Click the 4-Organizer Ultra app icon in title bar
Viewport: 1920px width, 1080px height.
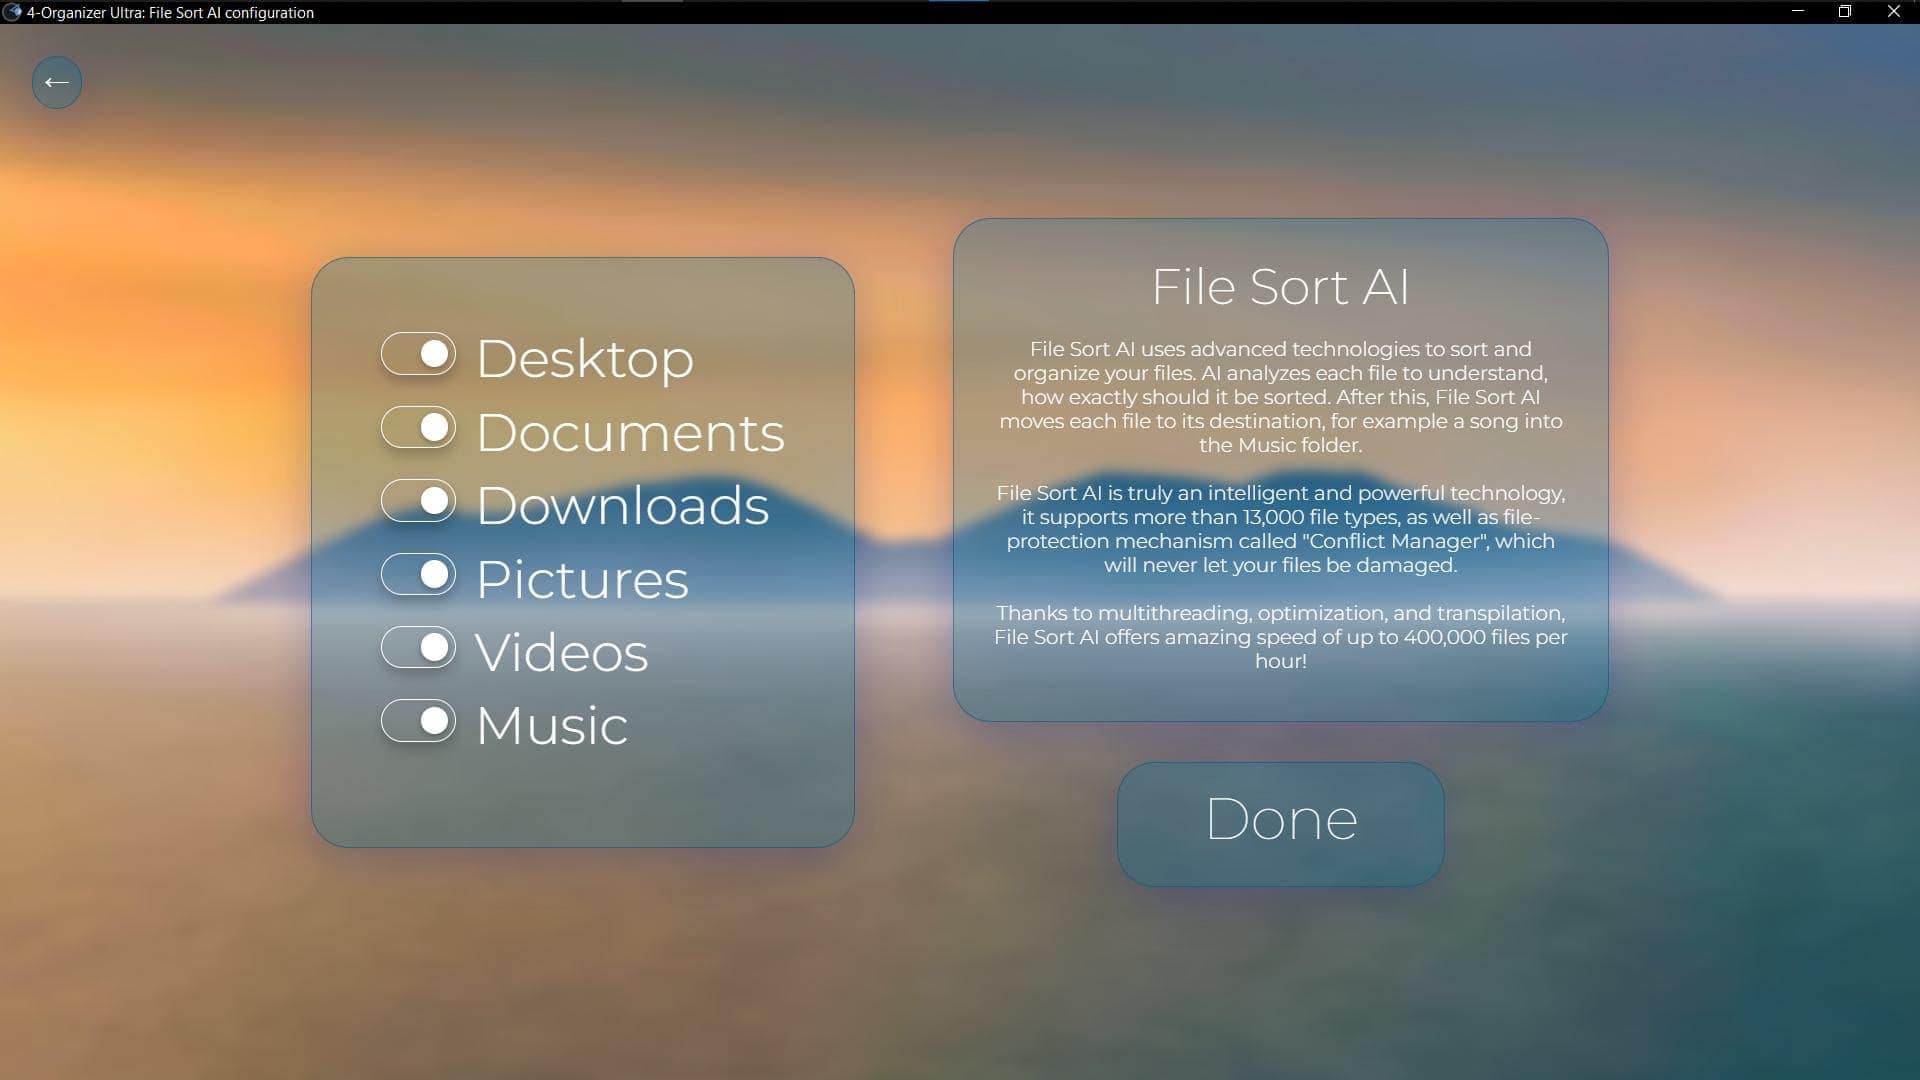click(12, 12)
